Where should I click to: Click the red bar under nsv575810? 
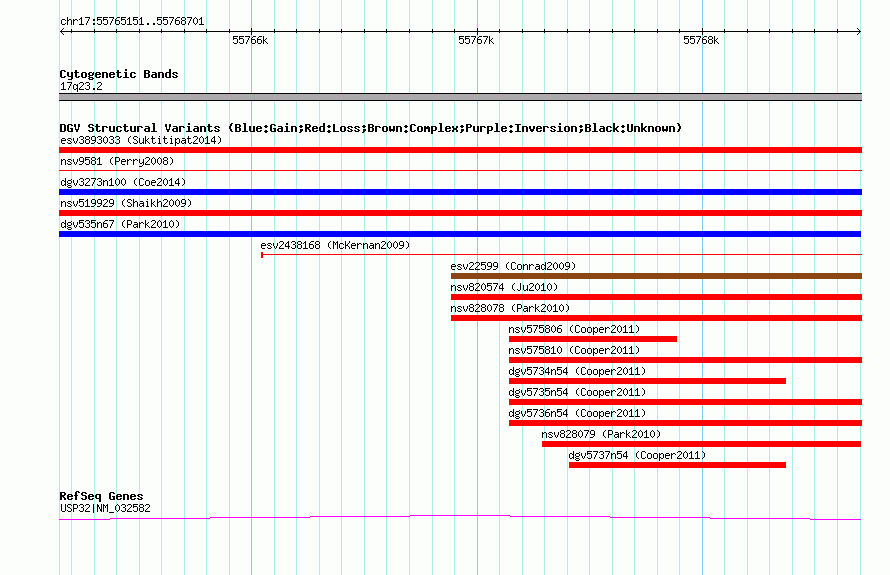[685, 360]
